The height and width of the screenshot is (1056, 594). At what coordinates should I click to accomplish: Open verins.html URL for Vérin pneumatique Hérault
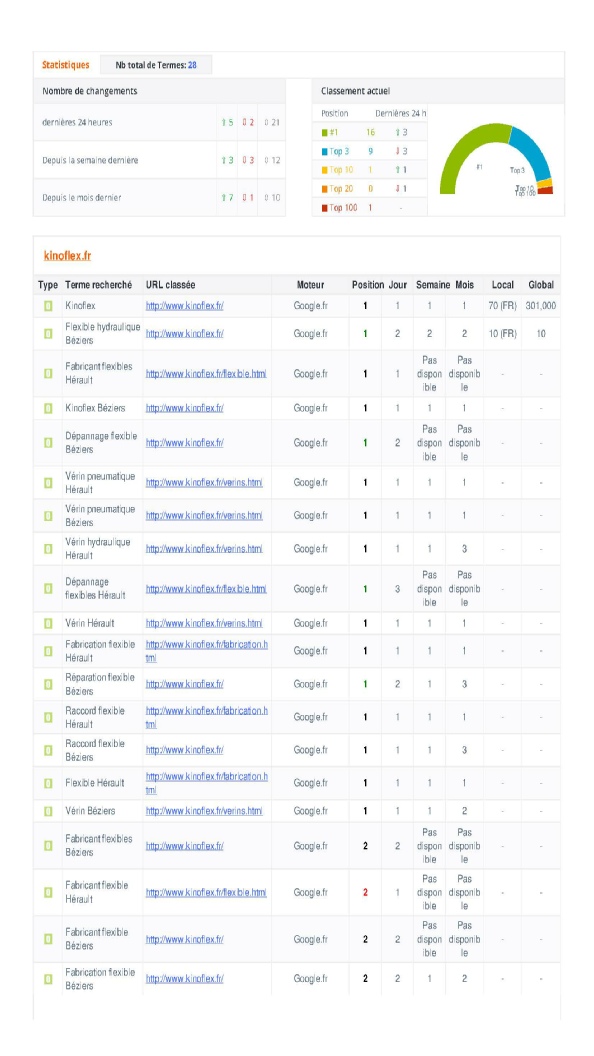coord(204,483)
